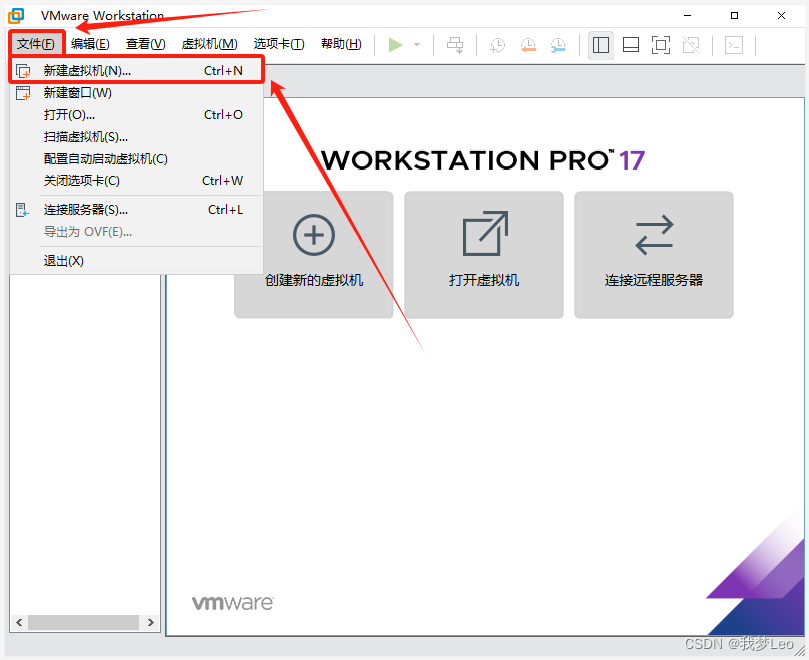Click the plus circle create VM icon

click(314, 235)
